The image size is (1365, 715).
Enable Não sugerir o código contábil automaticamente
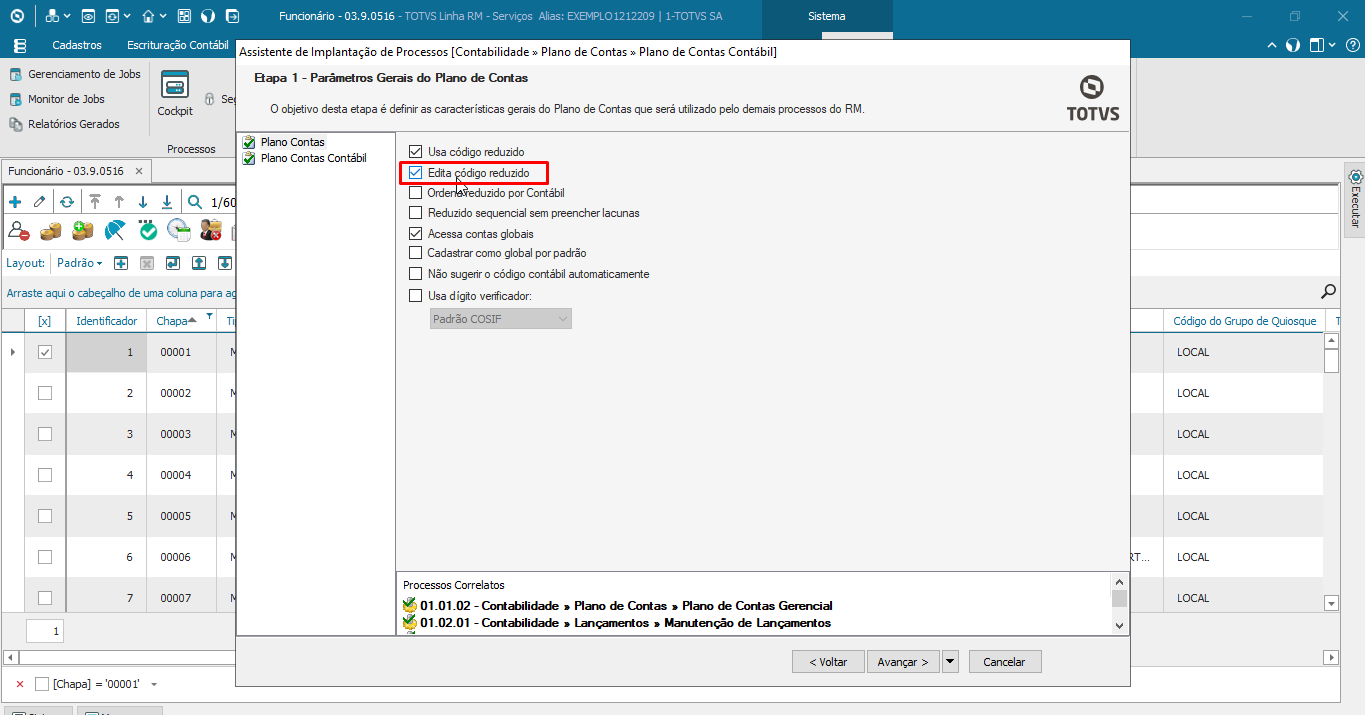click(416, 274)
